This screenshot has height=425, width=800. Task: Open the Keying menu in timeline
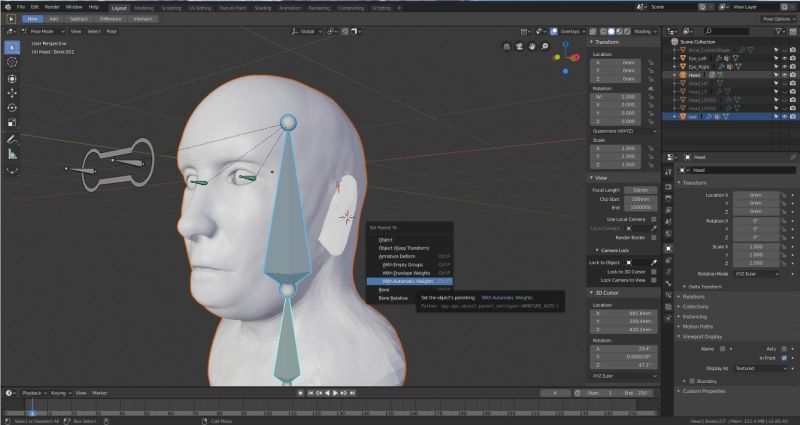click(x=60, y=393)
